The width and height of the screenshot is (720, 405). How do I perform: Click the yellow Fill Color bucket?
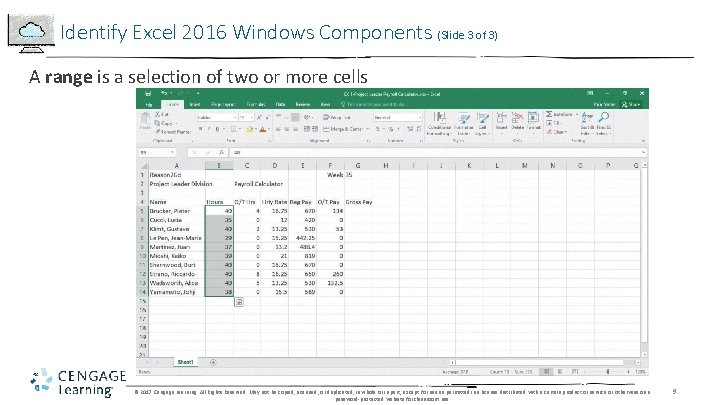[249, 129]
